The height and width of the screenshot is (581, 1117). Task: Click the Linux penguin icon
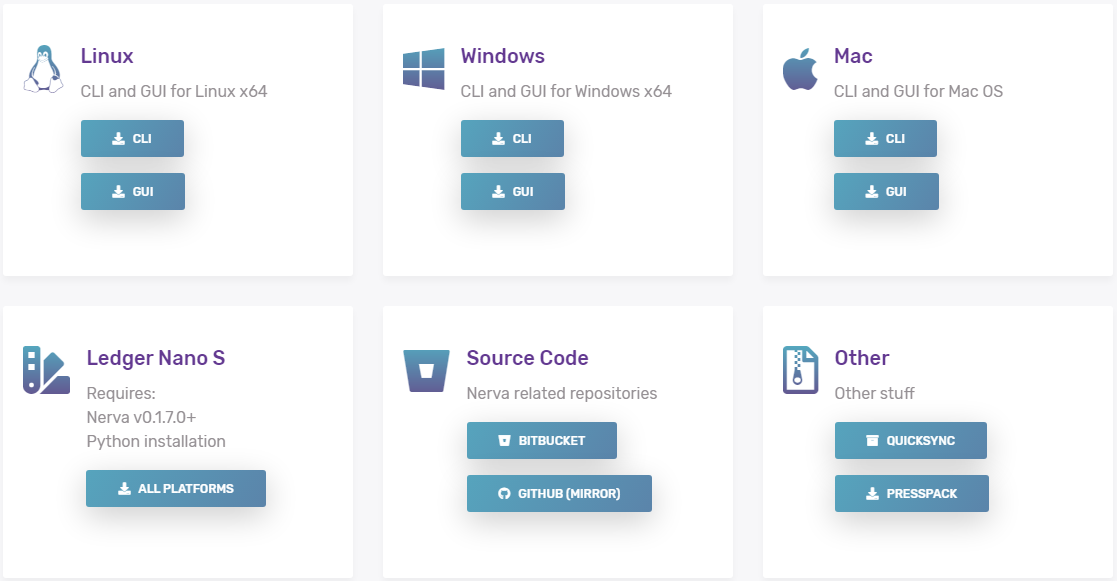(x=43, y=69)
